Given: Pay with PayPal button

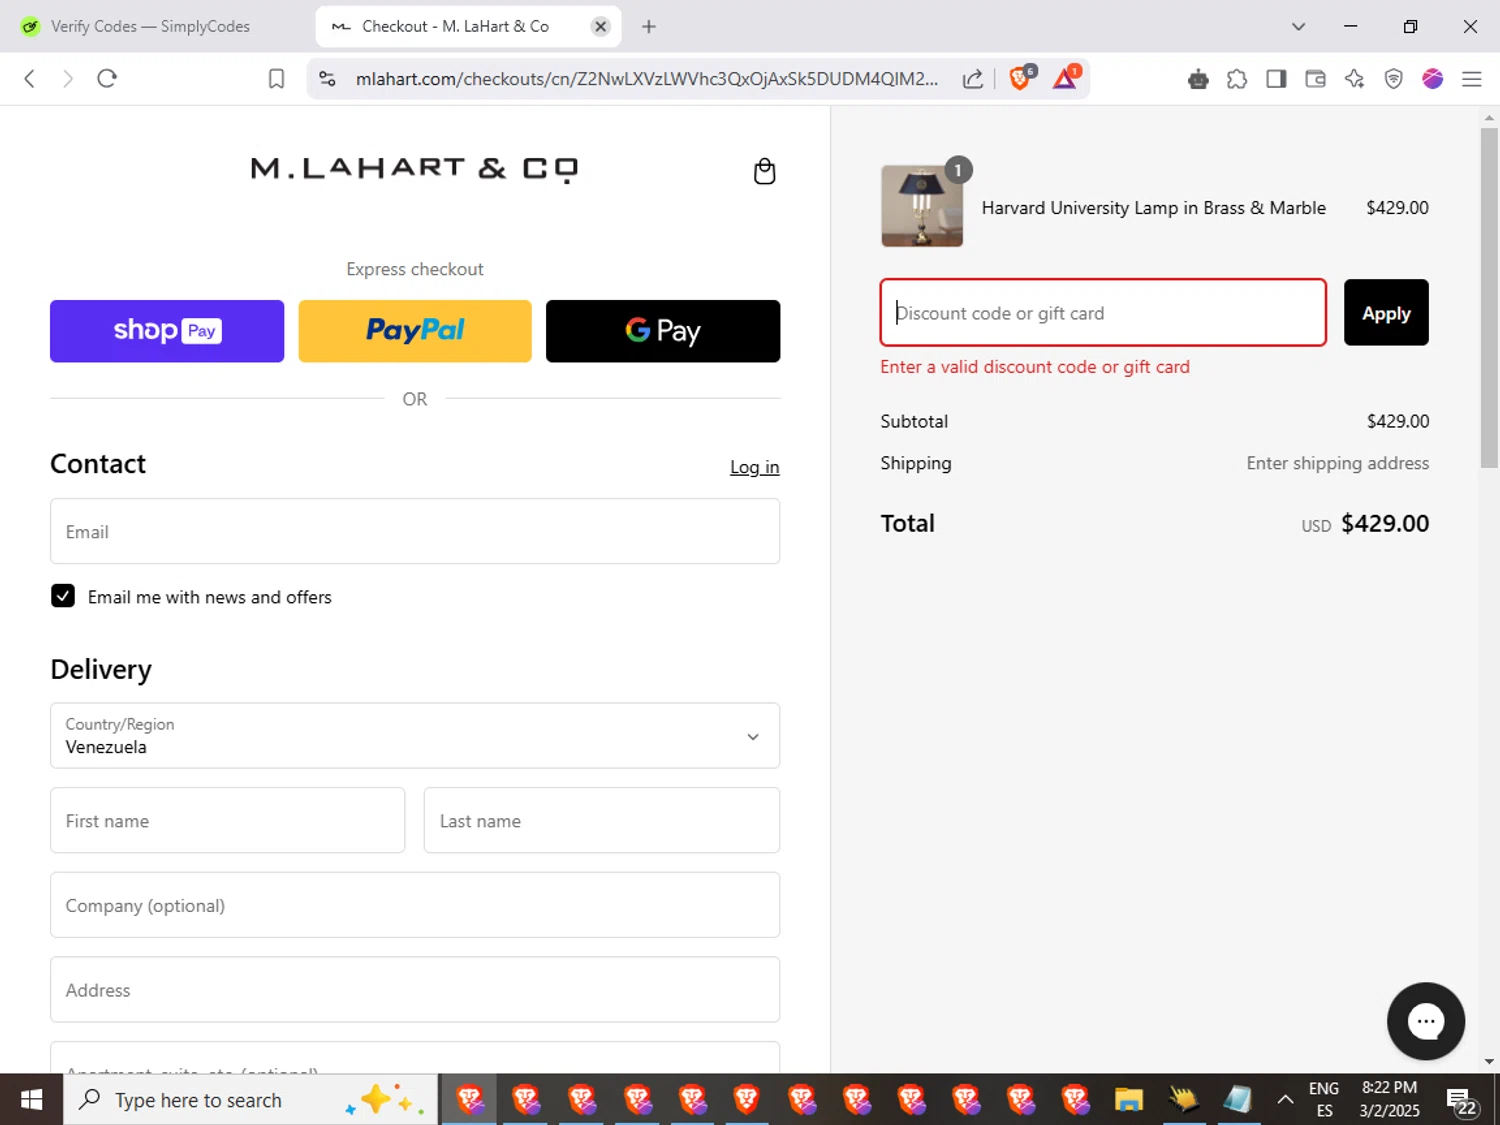Looking at the screenshot, I should coord(415,331).
